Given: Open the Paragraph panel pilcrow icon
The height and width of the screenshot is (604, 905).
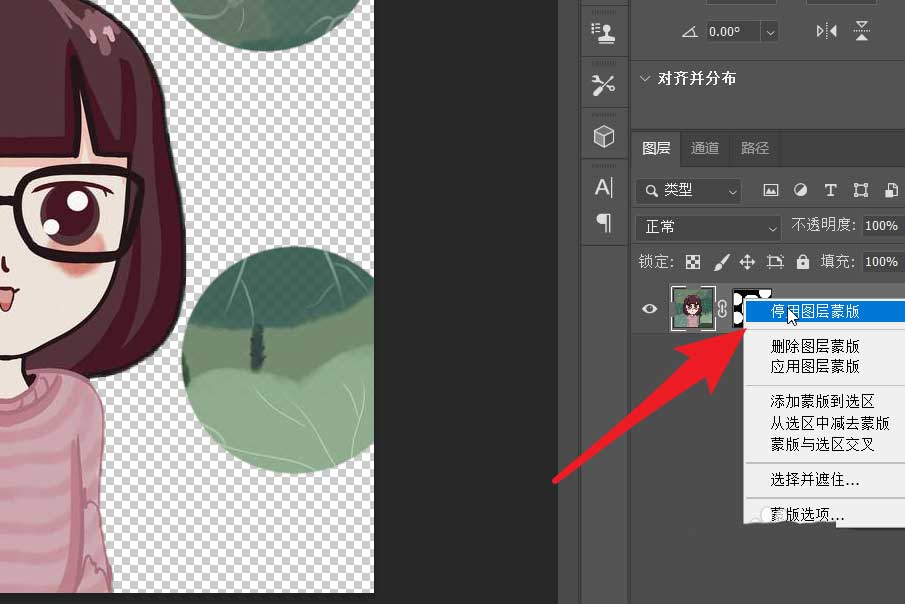Looking at the screenshot, I should [x=604, y=222].
